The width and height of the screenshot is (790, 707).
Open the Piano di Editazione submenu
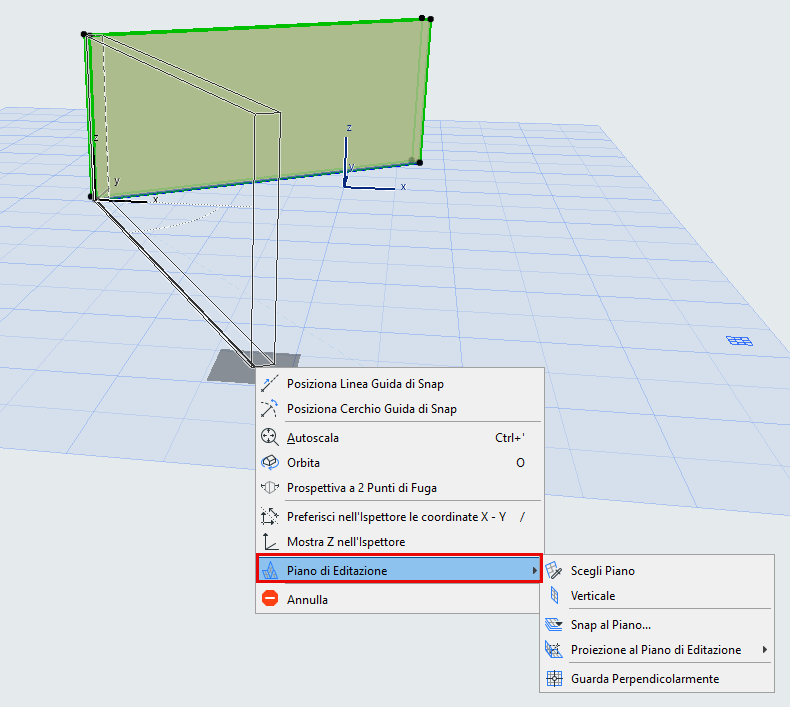pos(400,570)
